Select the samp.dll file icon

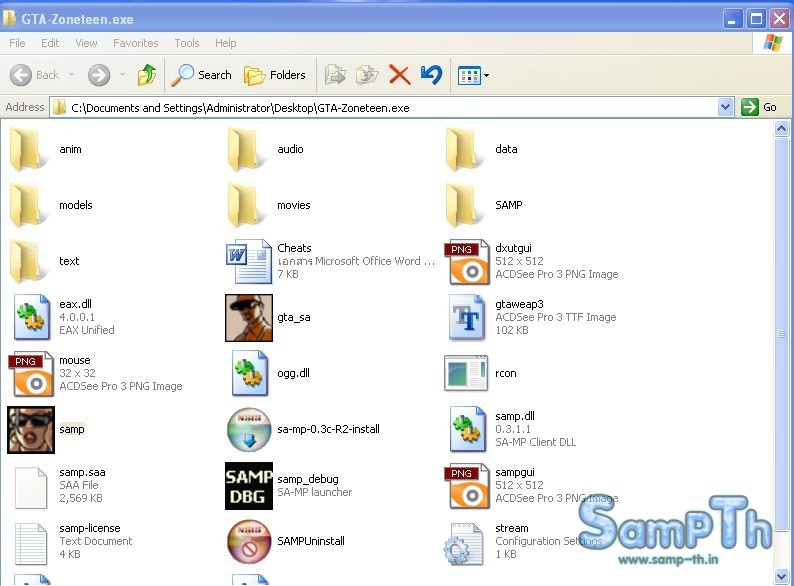click(468, 429)
